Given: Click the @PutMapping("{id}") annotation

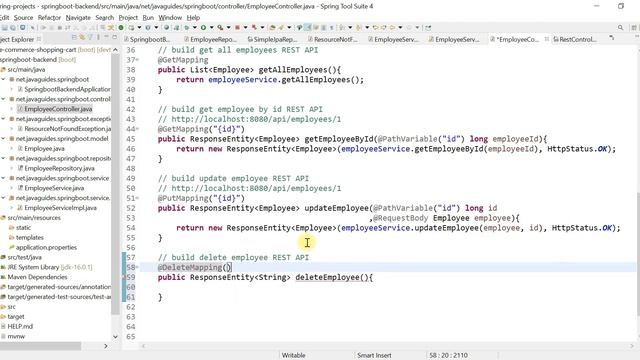Looking at the screenshot, I should (x=201, y=198).
